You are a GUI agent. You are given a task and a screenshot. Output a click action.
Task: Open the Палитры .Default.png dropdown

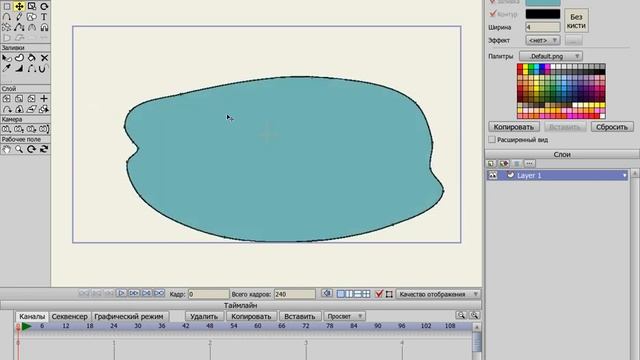[x=551, y=56]
